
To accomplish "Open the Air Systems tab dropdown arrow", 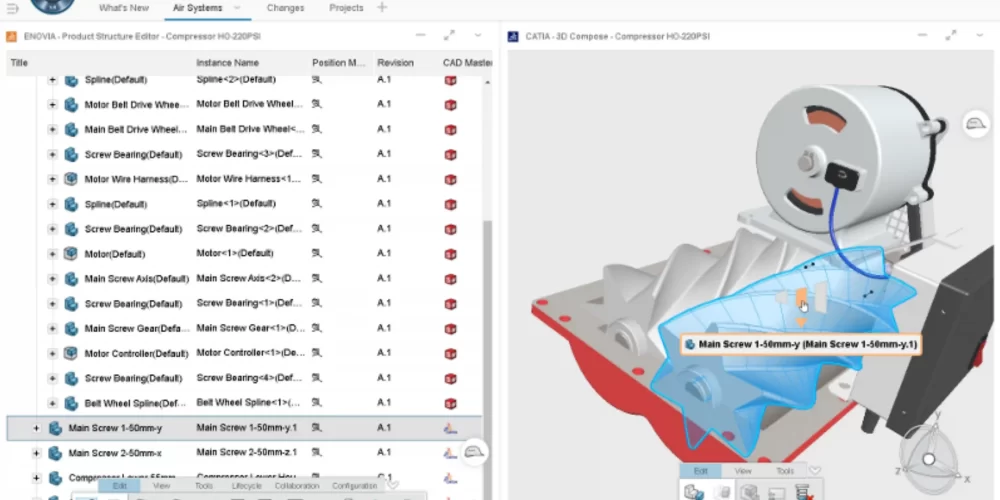I will pyautogui.click(x=237, y=8).
